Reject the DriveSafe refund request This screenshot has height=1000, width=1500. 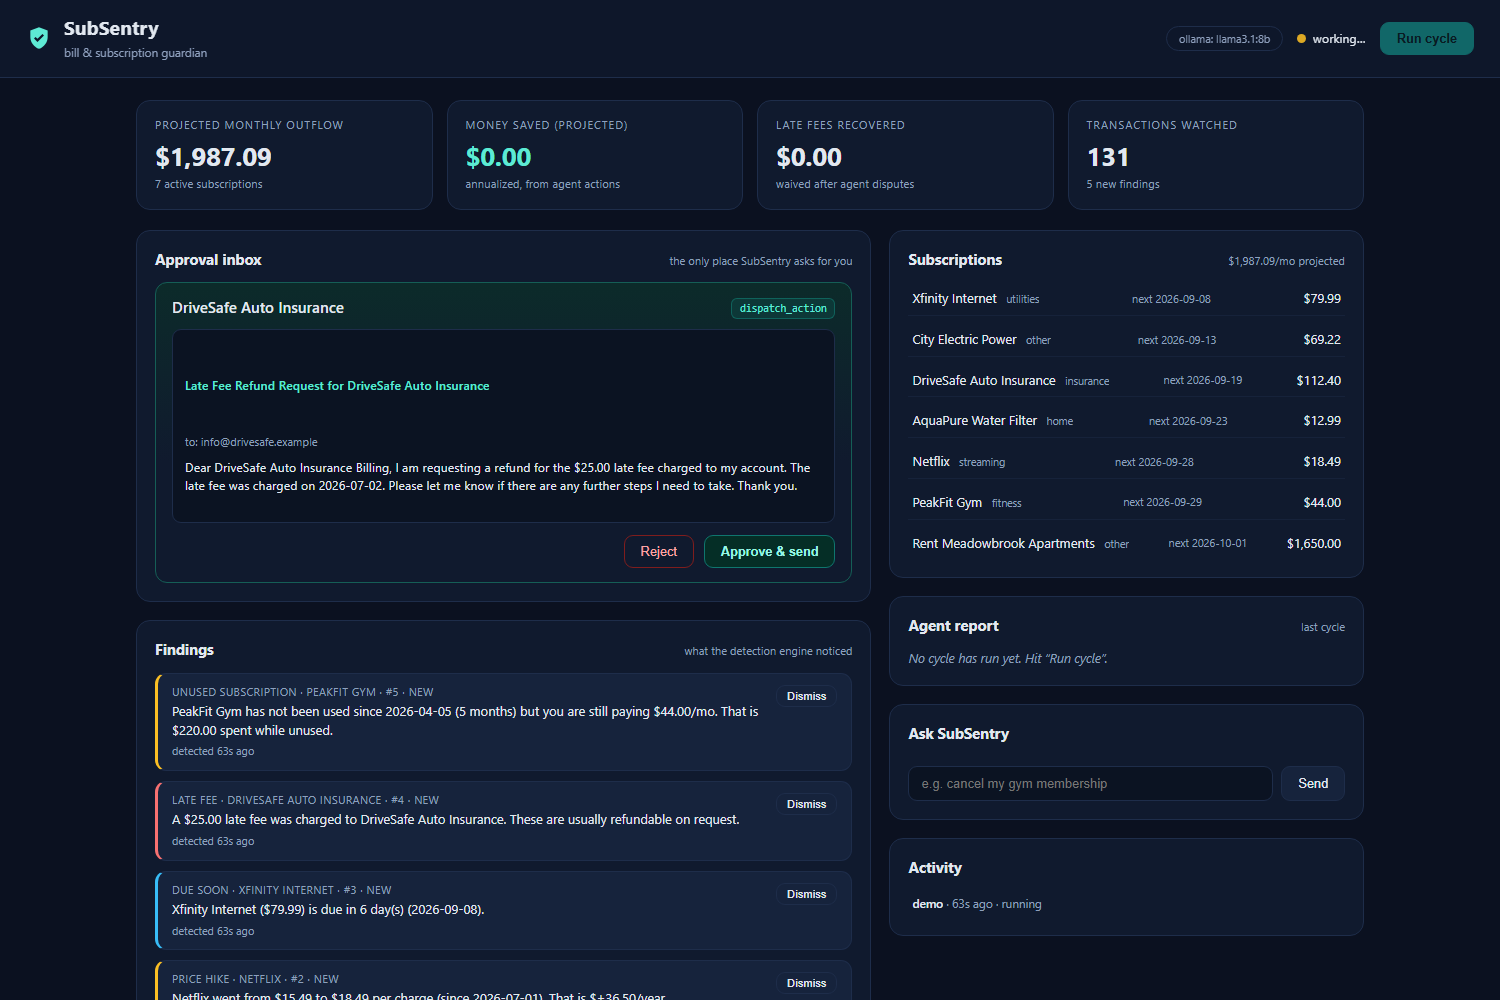[658, 551]
